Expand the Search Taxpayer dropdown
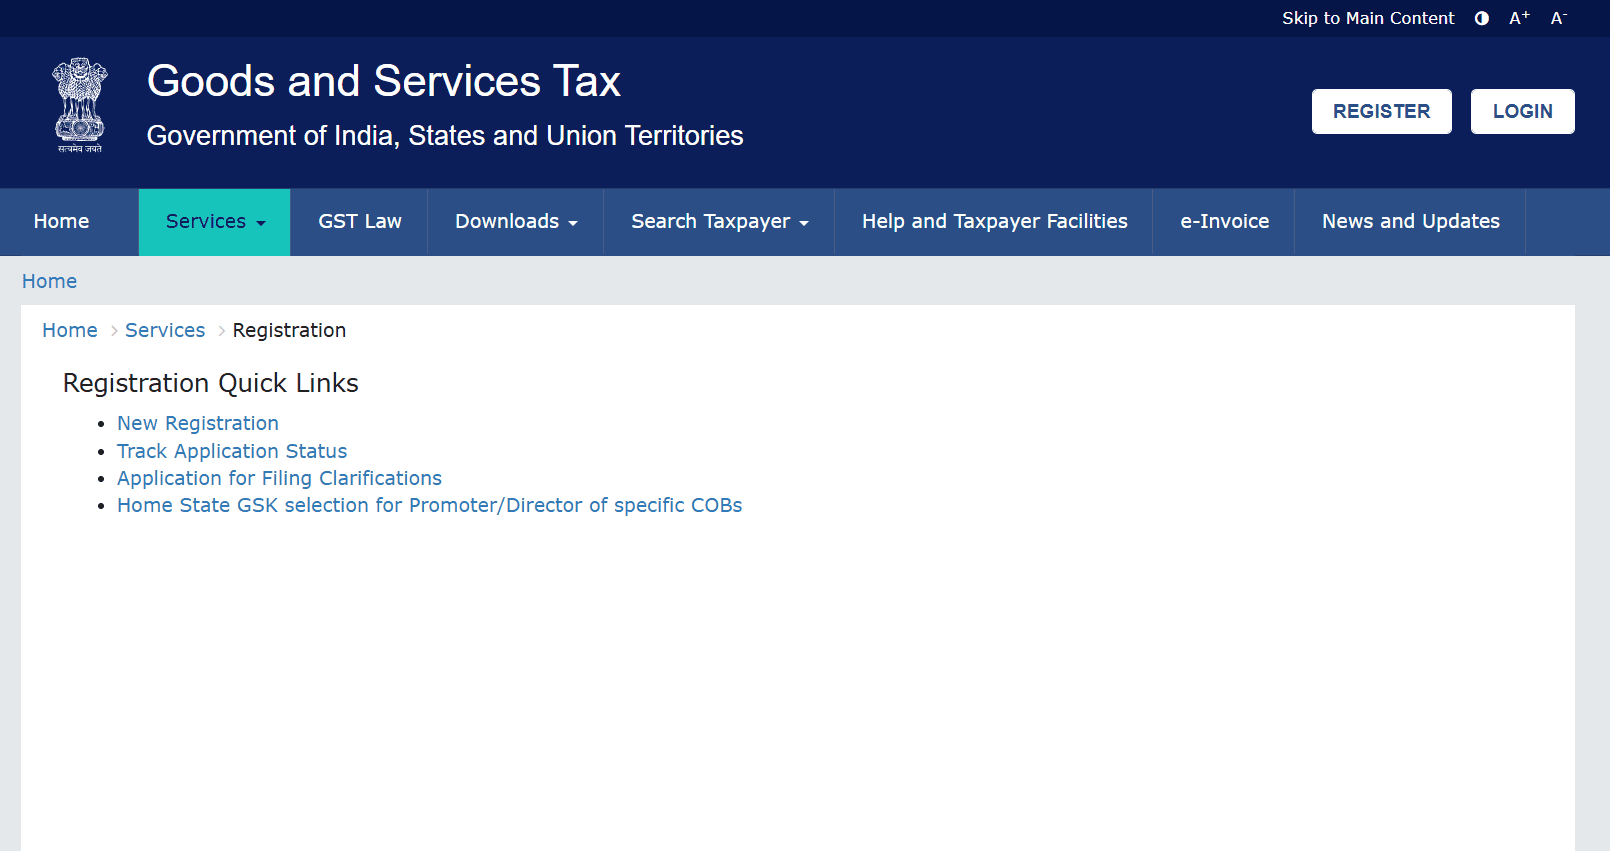 [718, 221]
